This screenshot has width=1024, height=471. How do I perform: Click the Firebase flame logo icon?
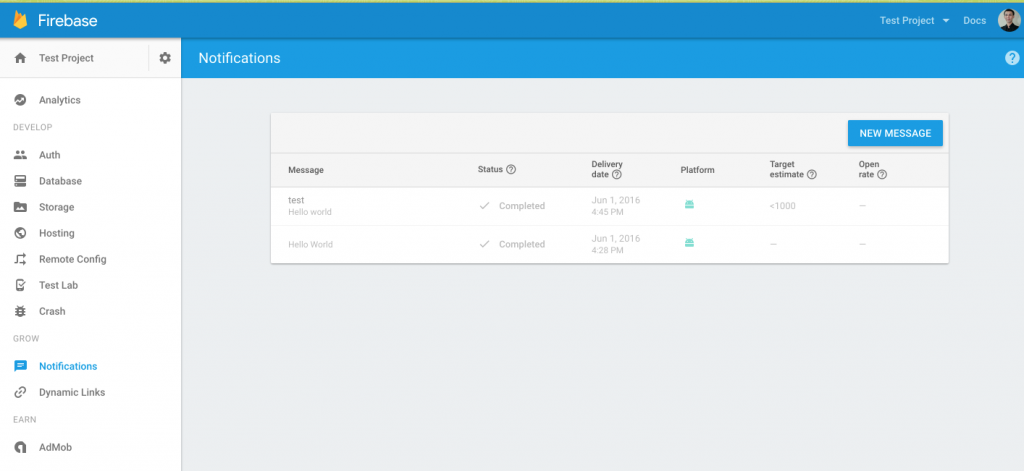click(x=20, y=20)
